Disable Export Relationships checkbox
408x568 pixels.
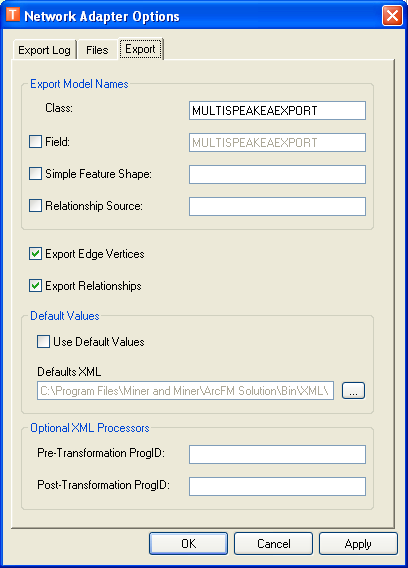tap(36, 286)
